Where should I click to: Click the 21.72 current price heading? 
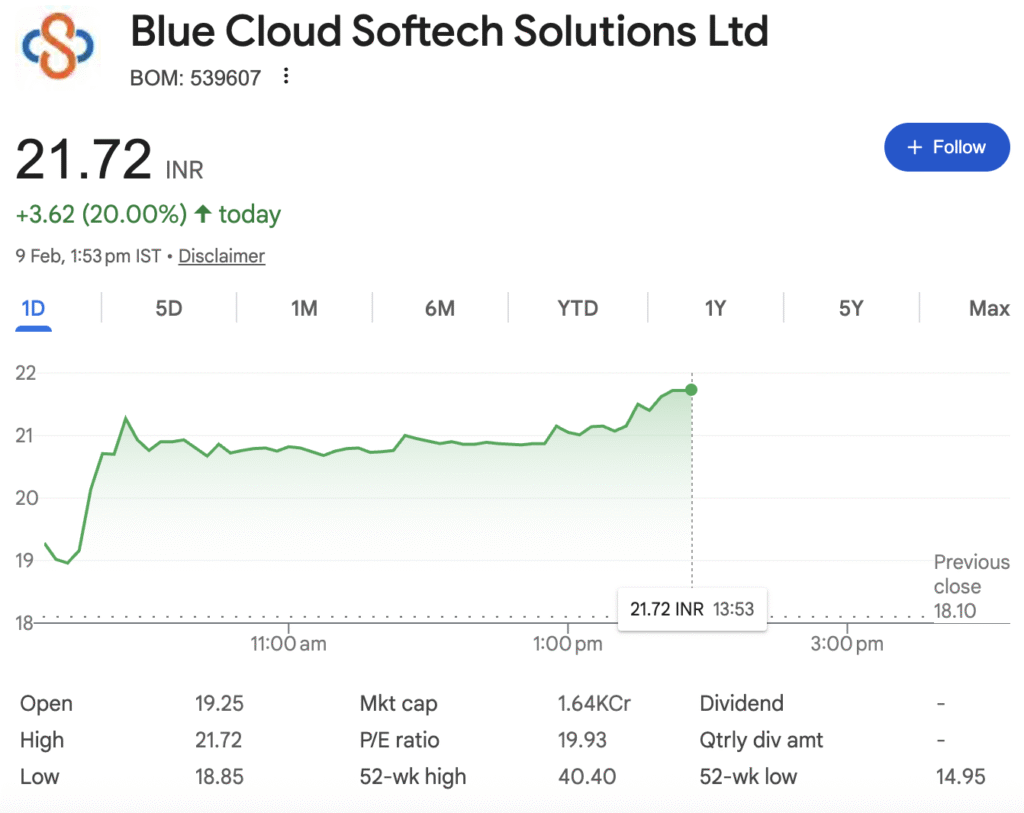(84, 160)
